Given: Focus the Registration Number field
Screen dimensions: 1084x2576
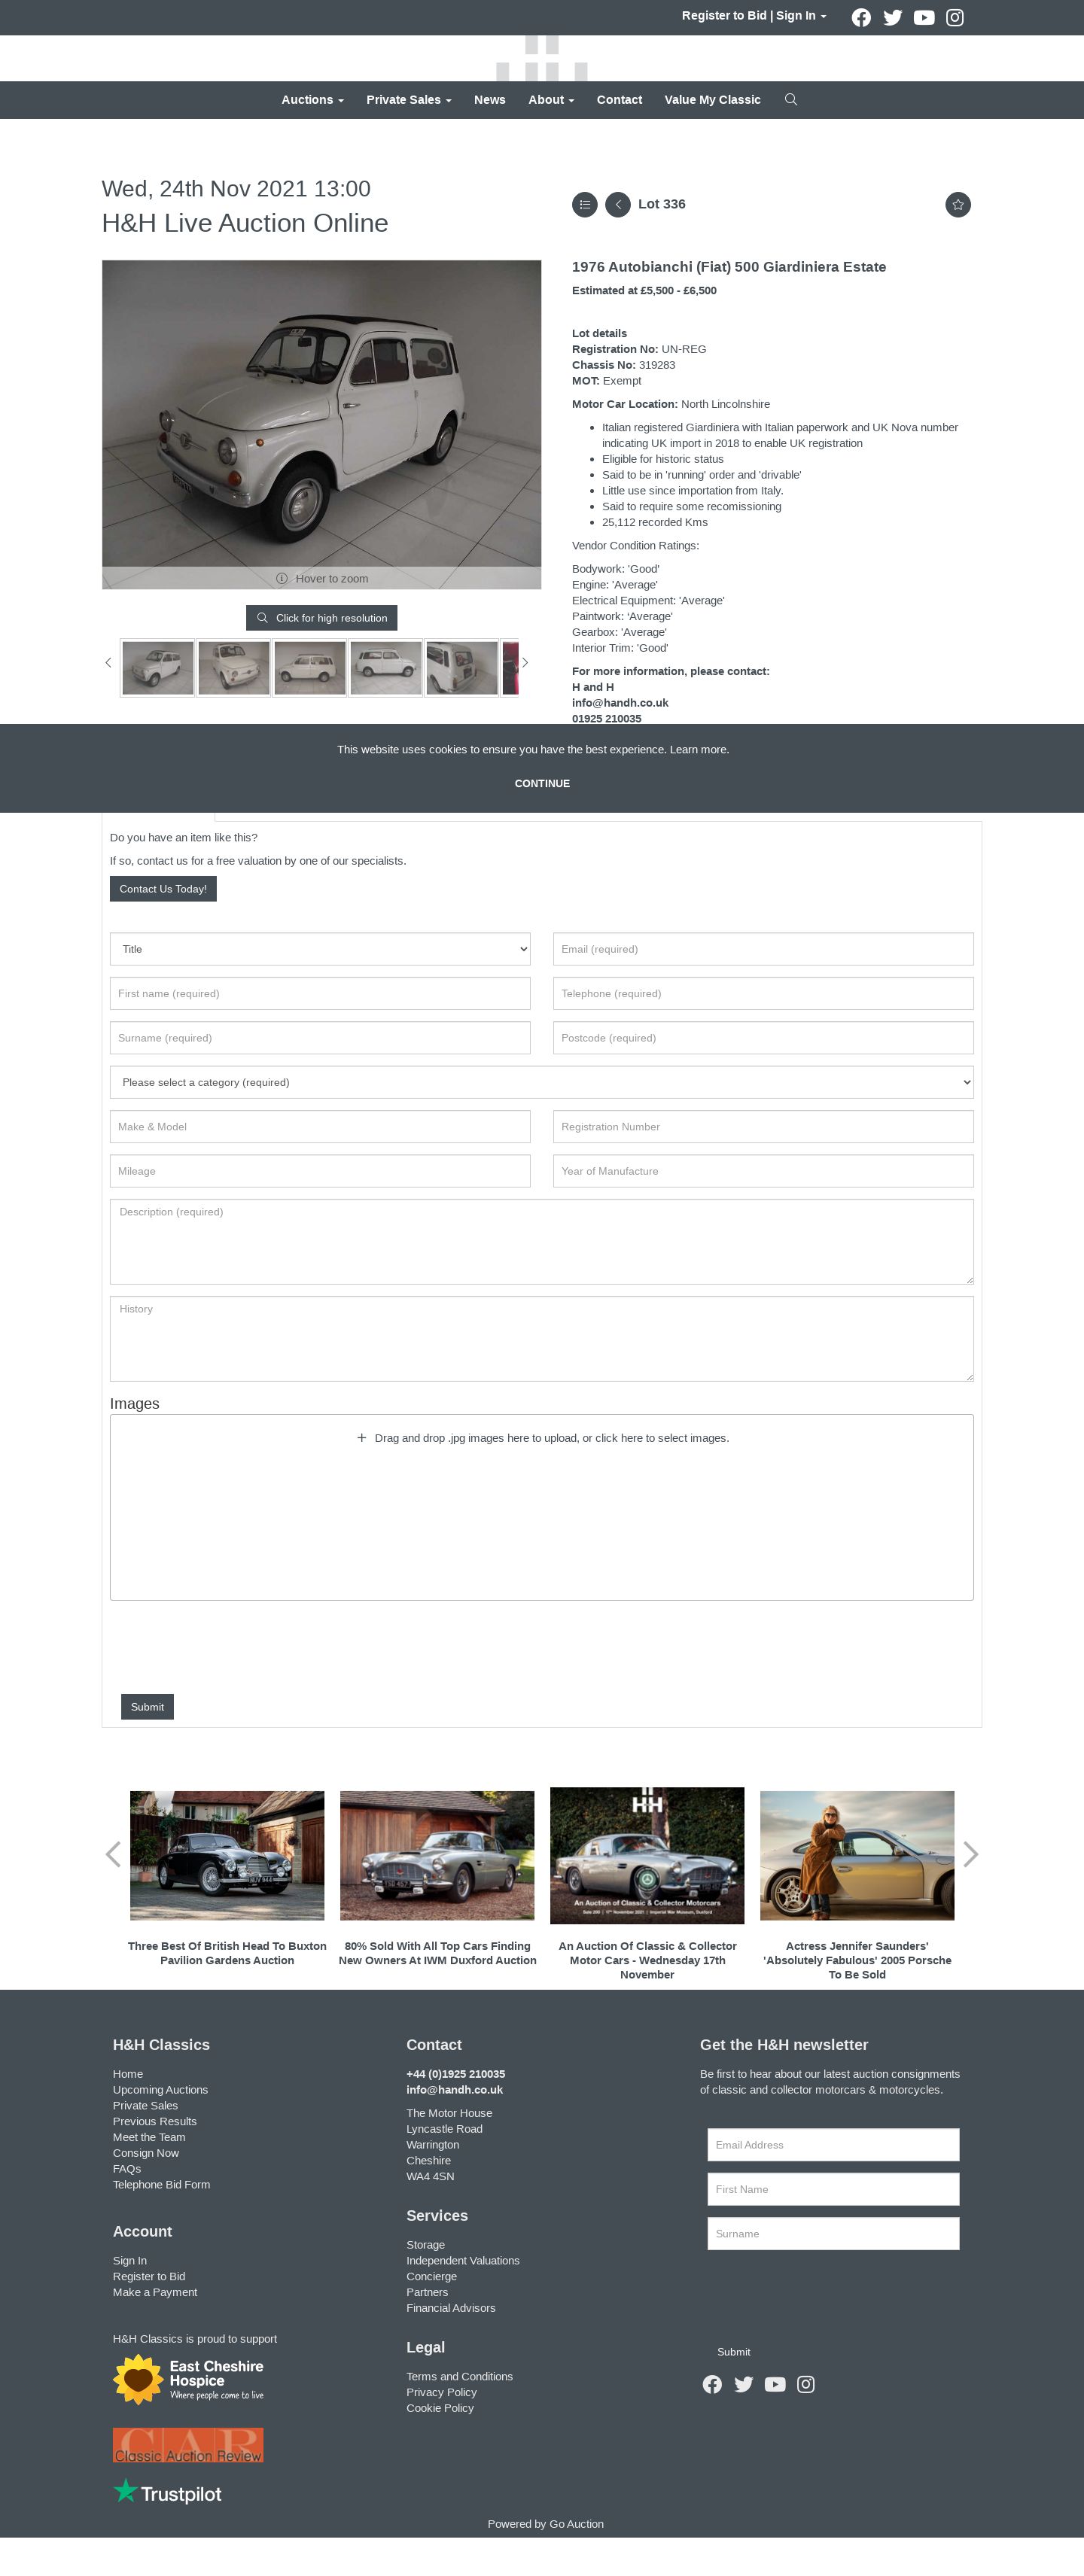Looking at the screenshot, I should [x=763, y=1127].
